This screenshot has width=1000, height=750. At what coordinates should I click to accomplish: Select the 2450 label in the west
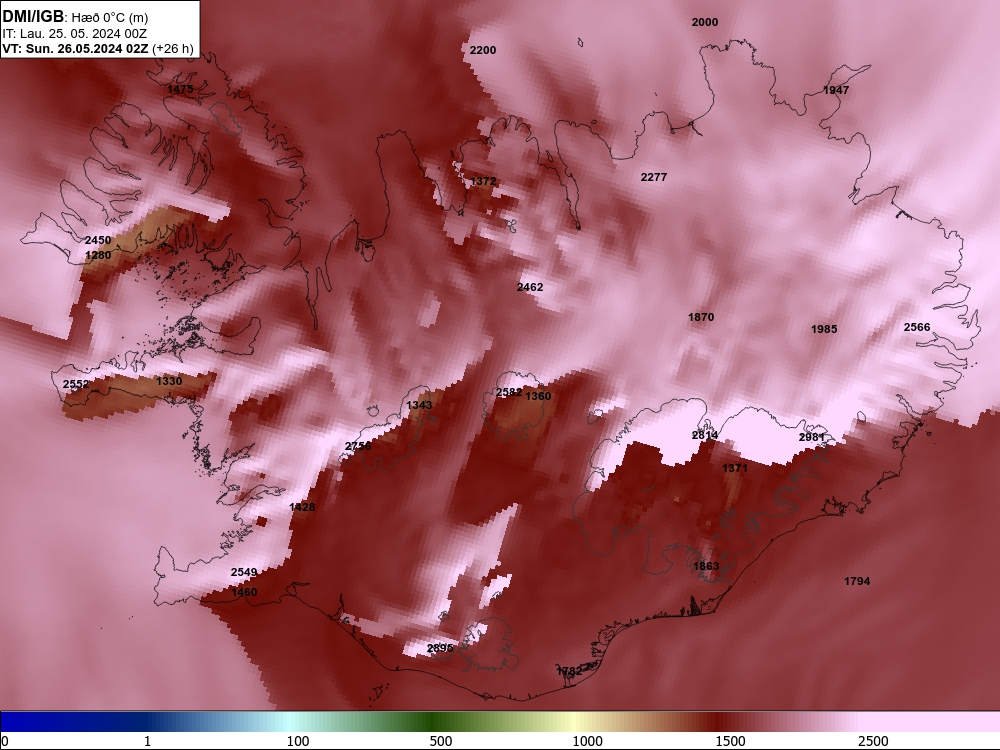pyautogui.click(x=98, y=240)
